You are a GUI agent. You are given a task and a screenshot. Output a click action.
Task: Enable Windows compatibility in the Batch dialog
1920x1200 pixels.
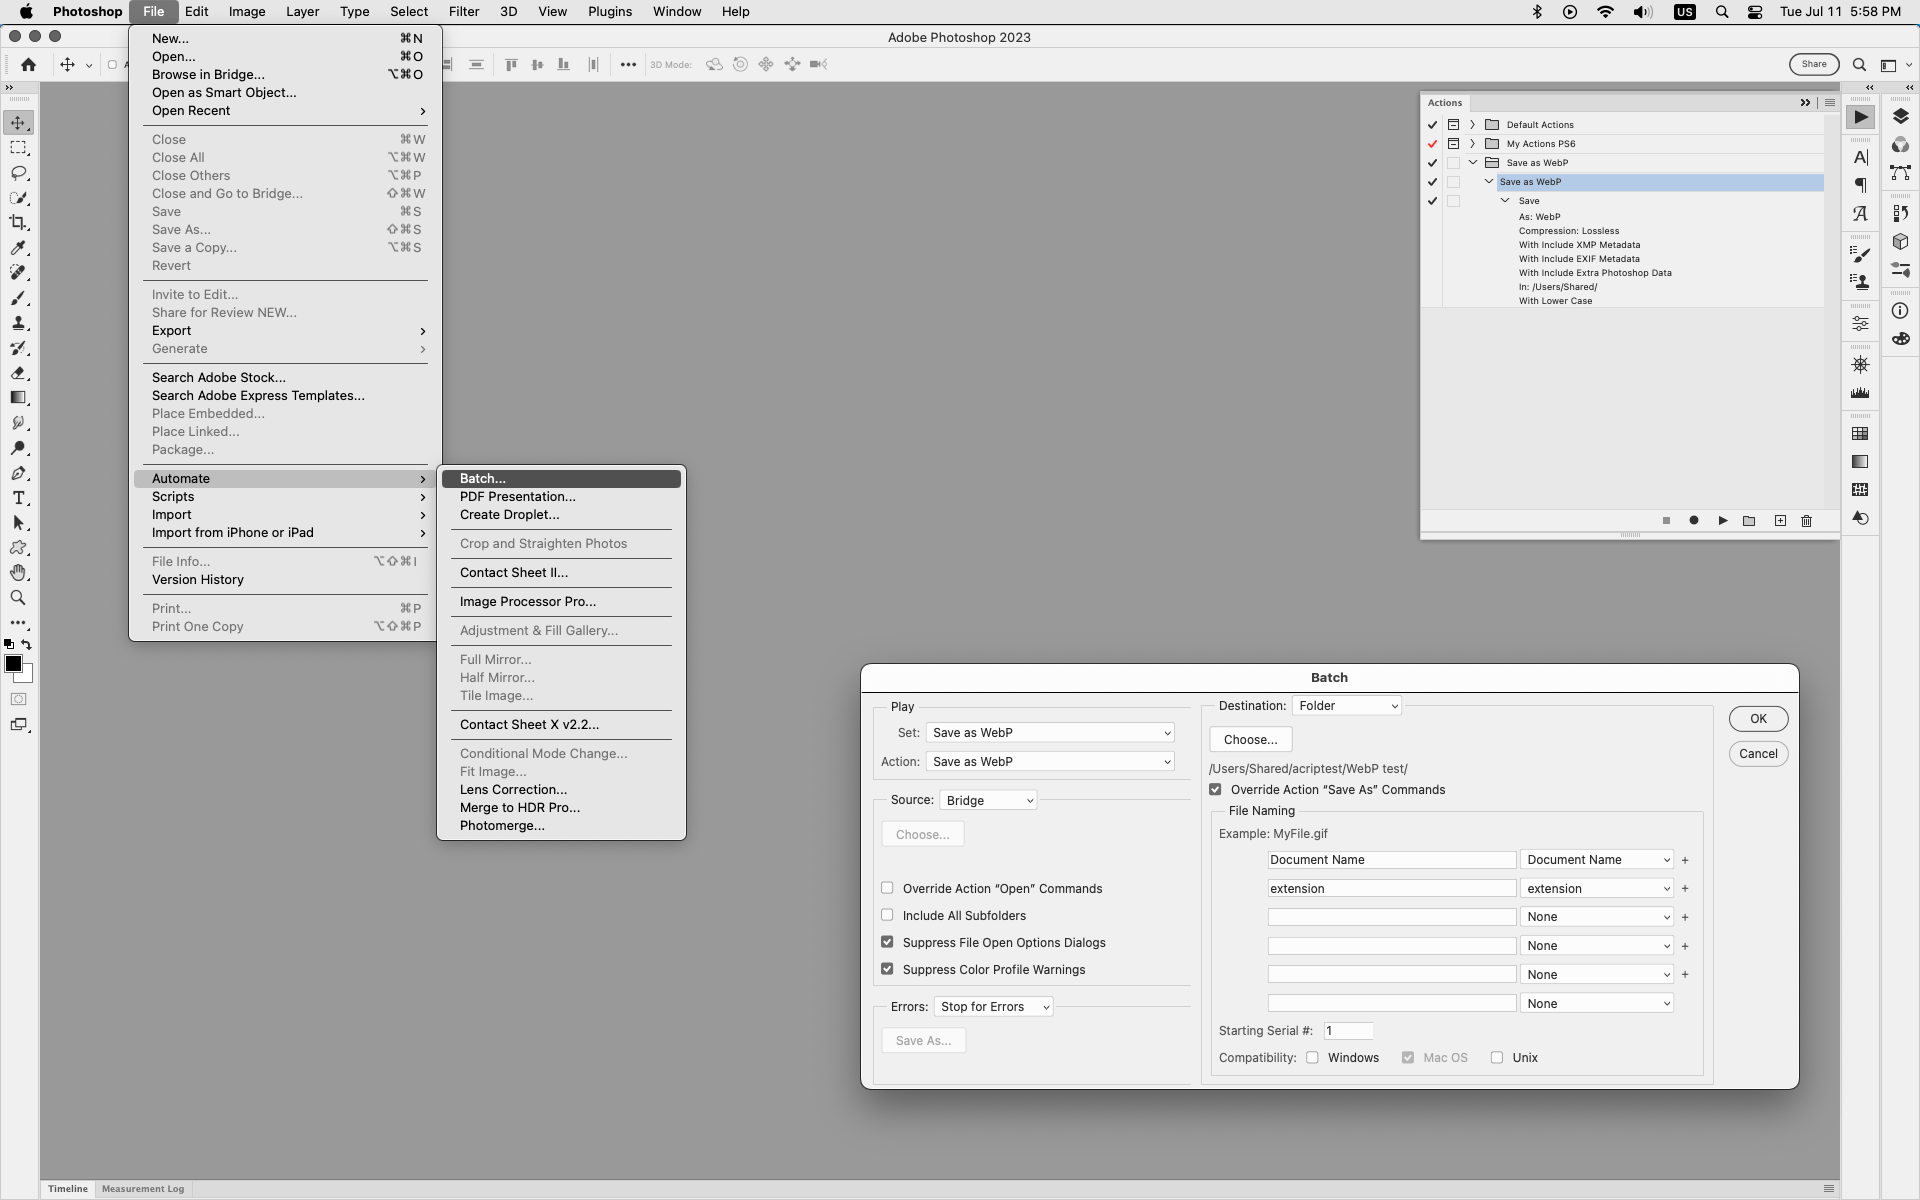[1312, 1057]
